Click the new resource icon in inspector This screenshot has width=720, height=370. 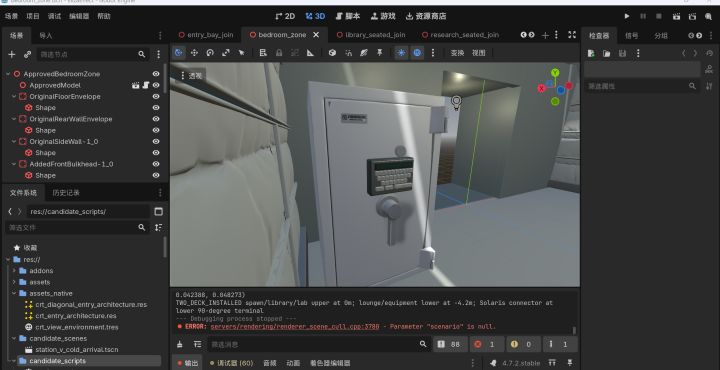[591, 53]
